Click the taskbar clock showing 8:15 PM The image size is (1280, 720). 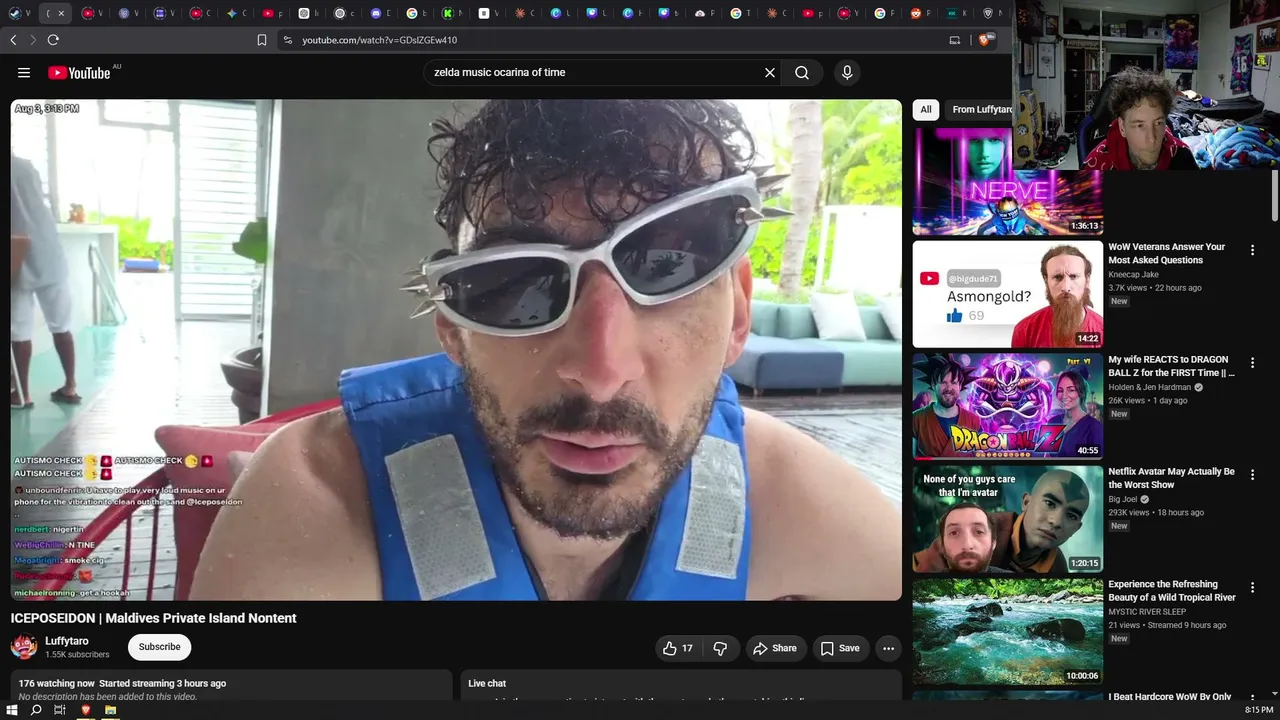coord(1259,710)
